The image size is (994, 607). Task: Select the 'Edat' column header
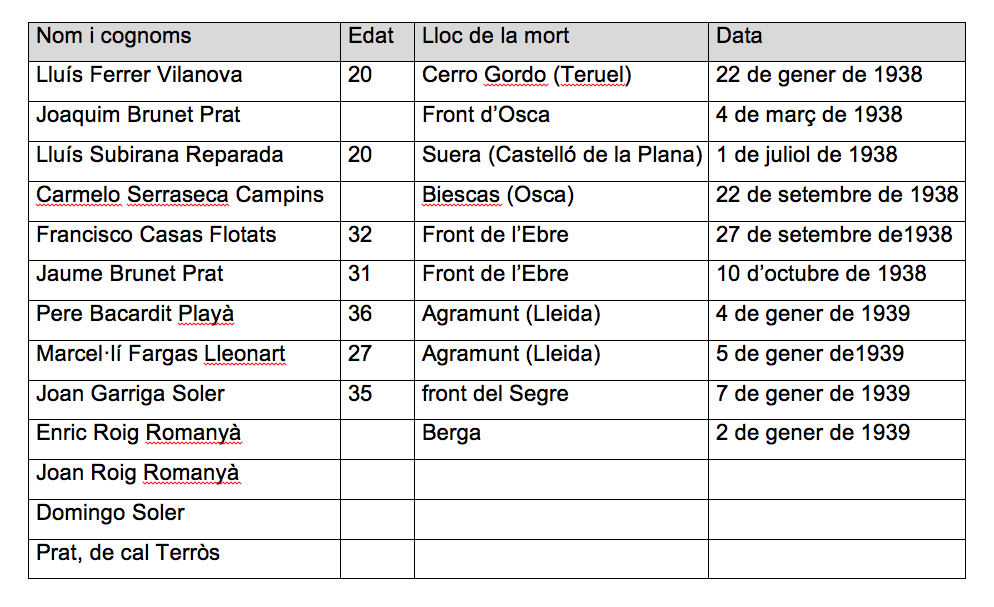[x=377, y=42]
